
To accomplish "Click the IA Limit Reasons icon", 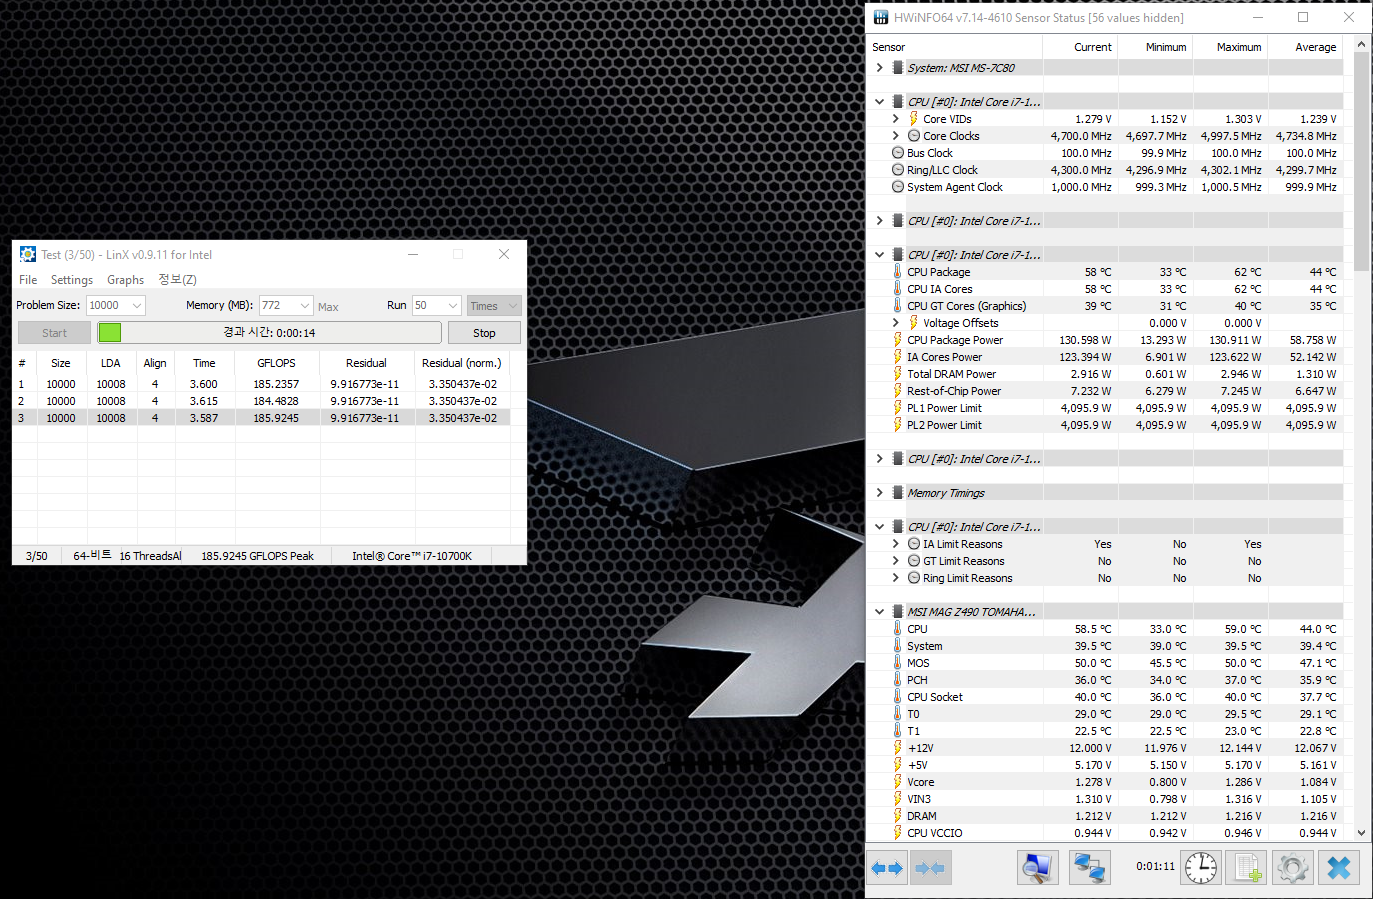I will 914,544.
